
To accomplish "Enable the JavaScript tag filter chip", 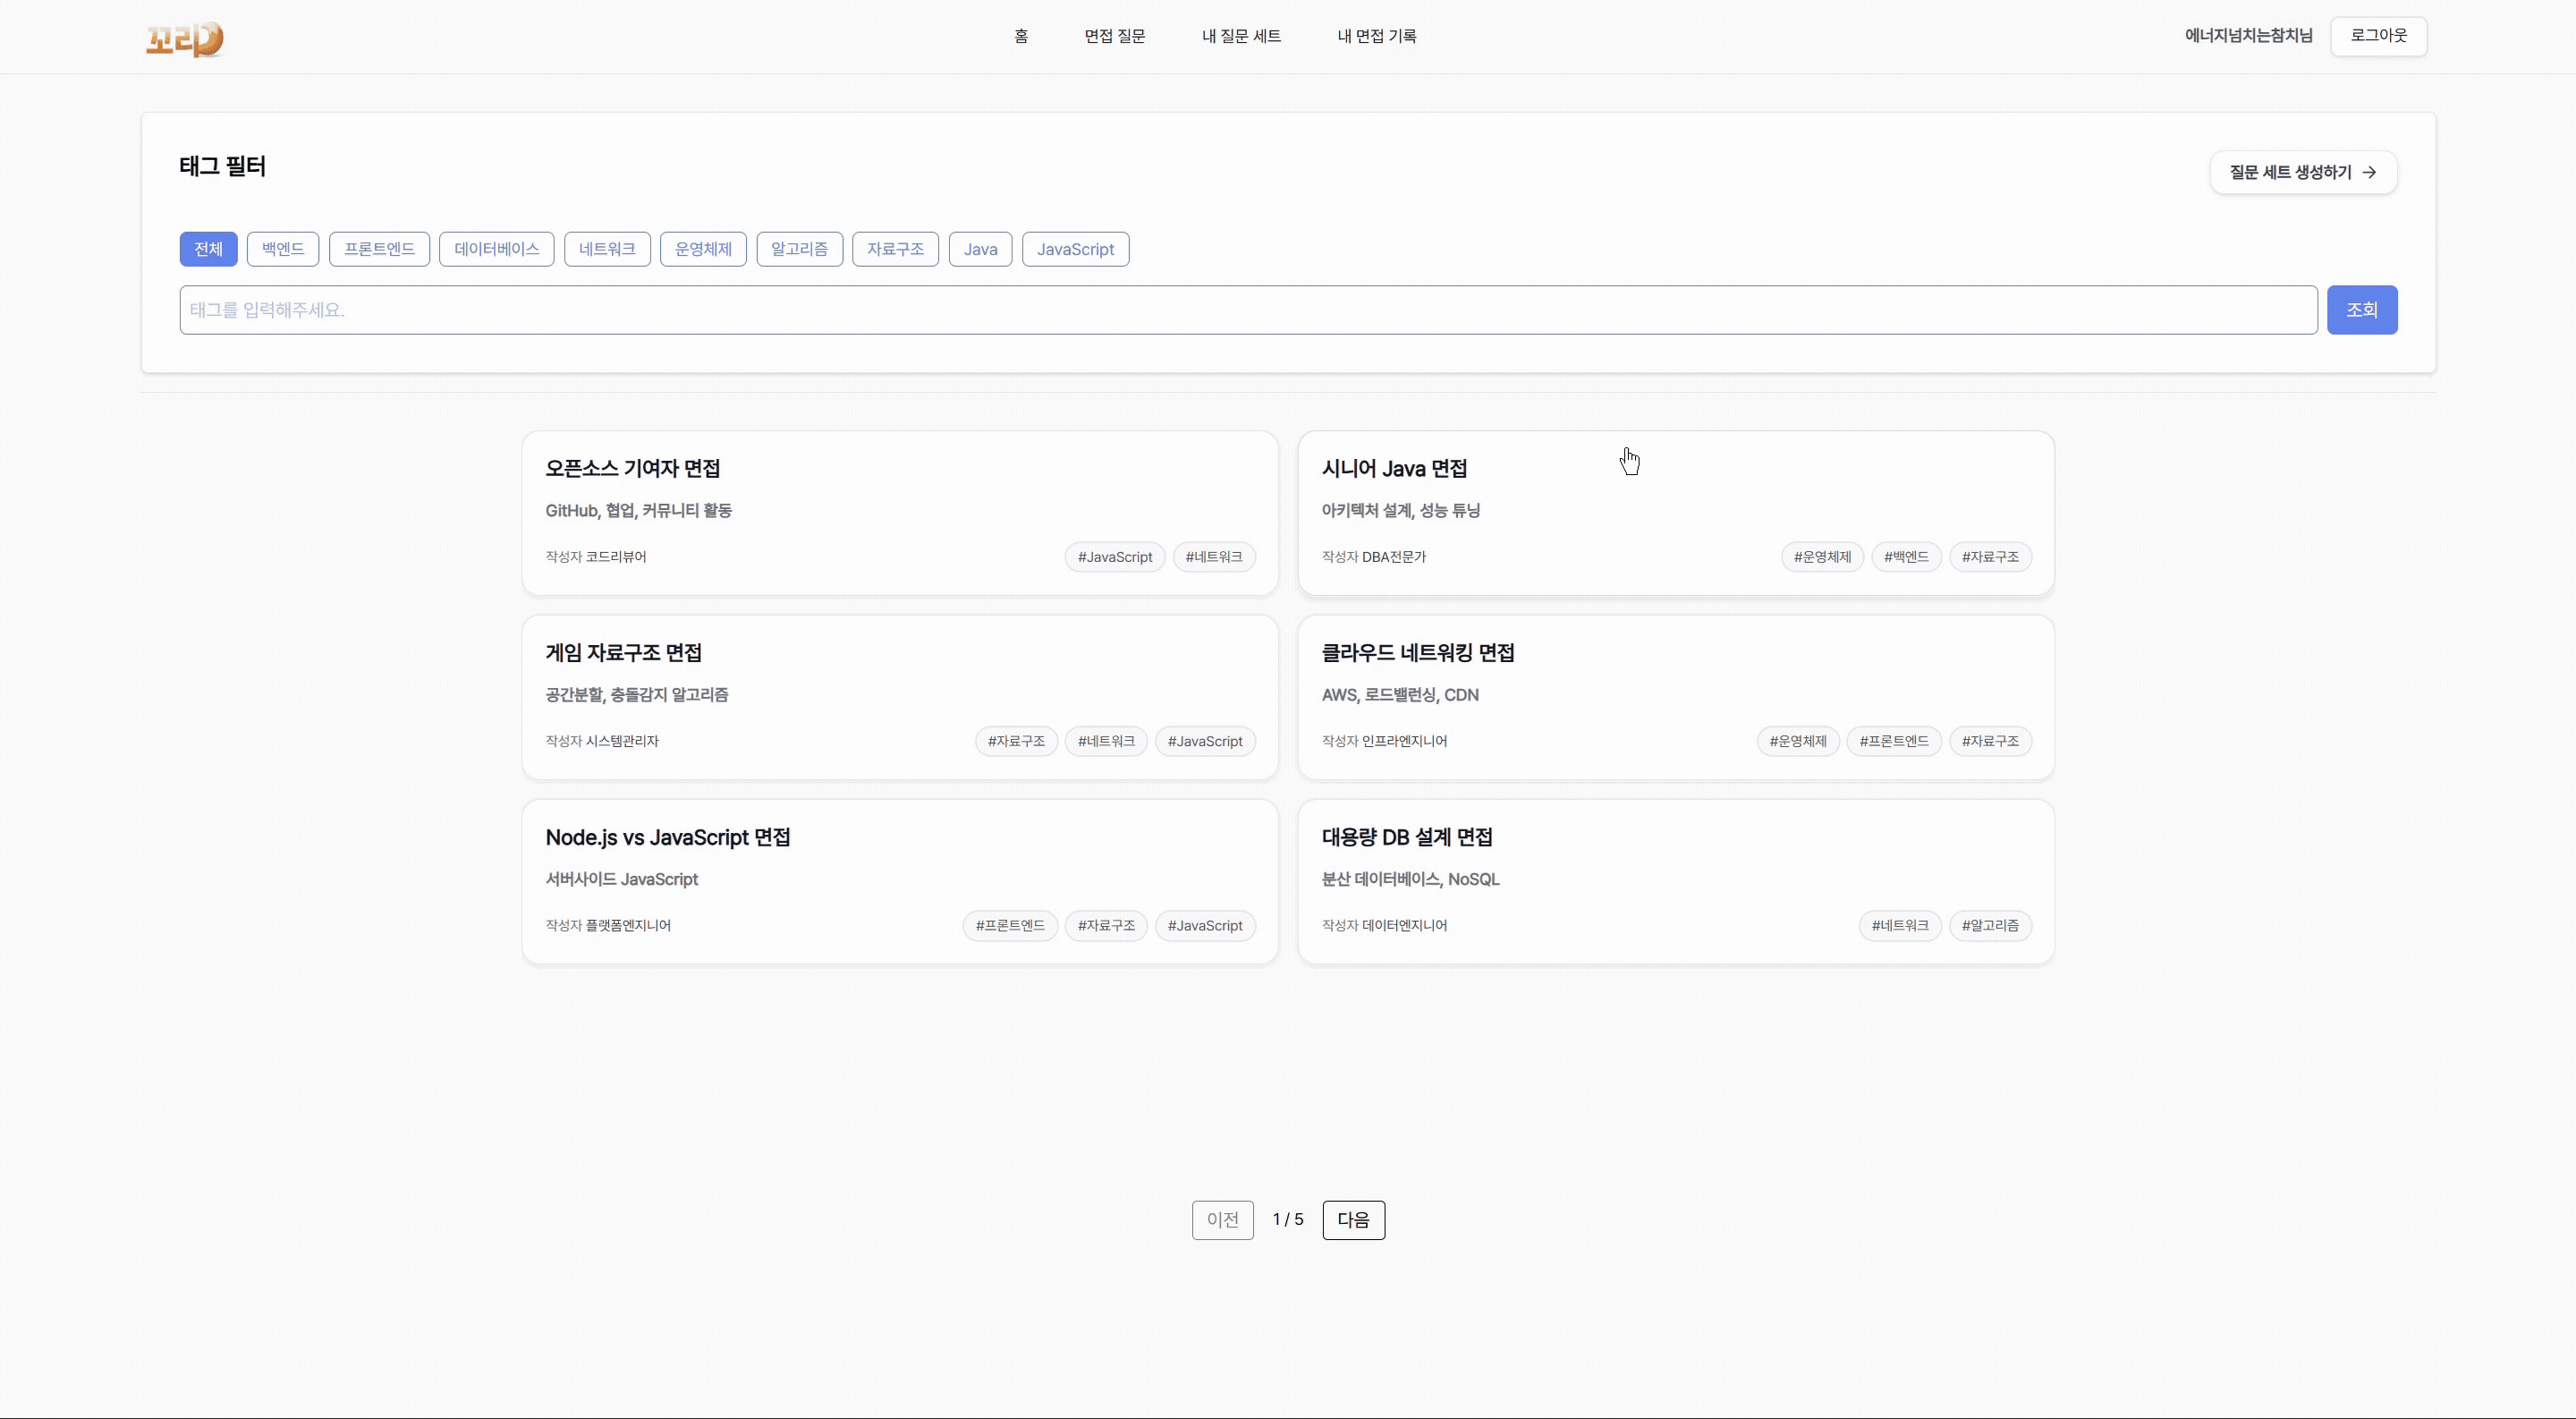I will 1075,249.
